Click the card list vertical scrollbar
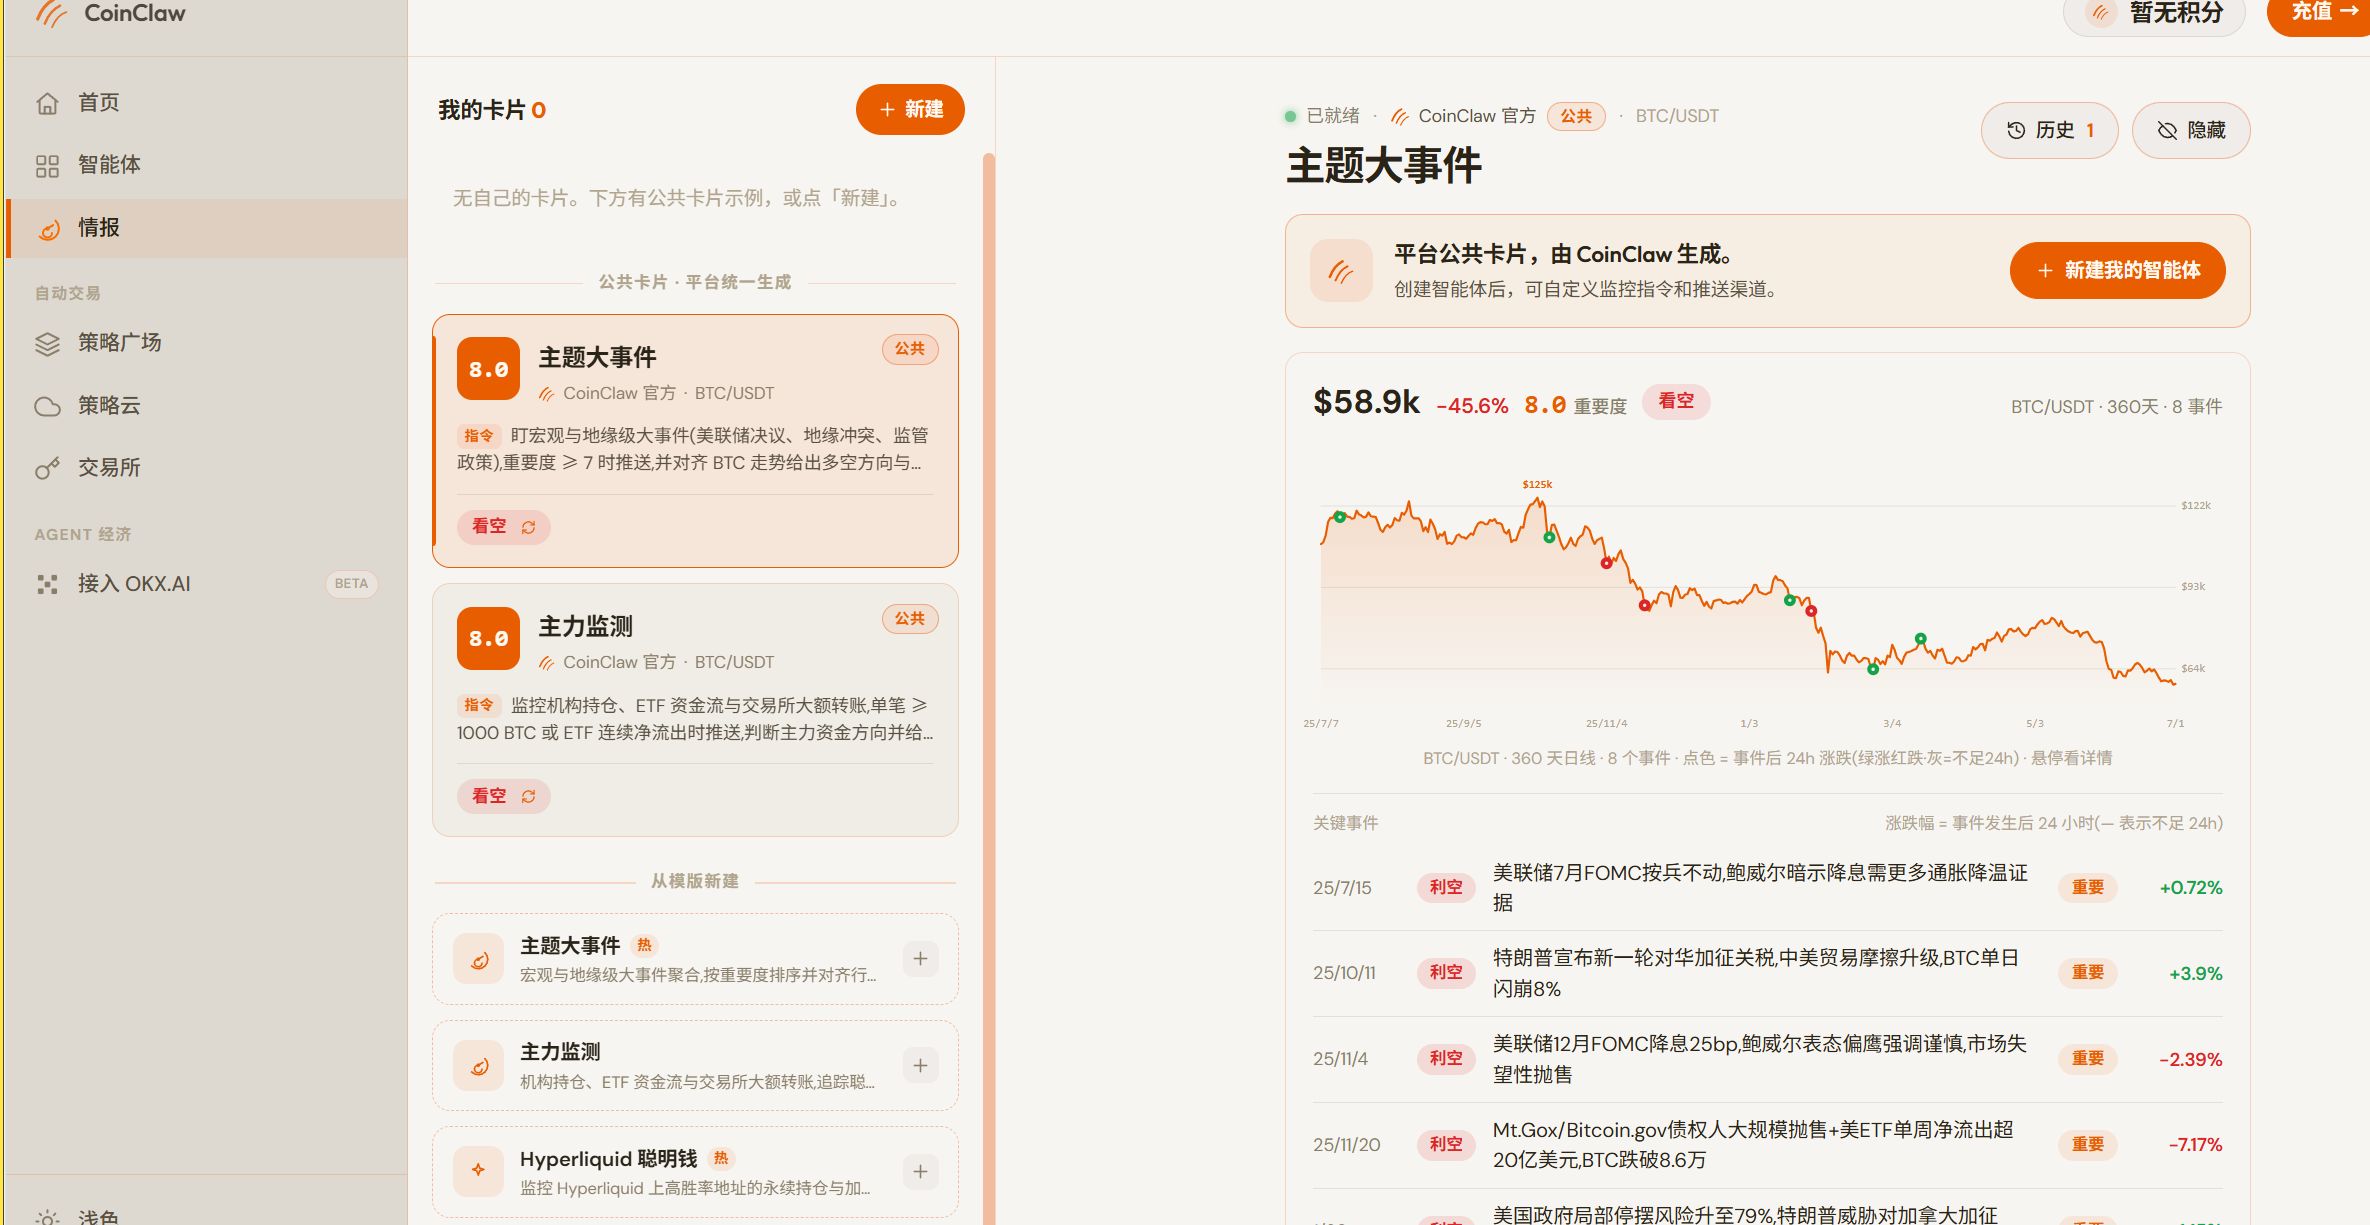The image size is (2370, 1225). coord(989,688)
